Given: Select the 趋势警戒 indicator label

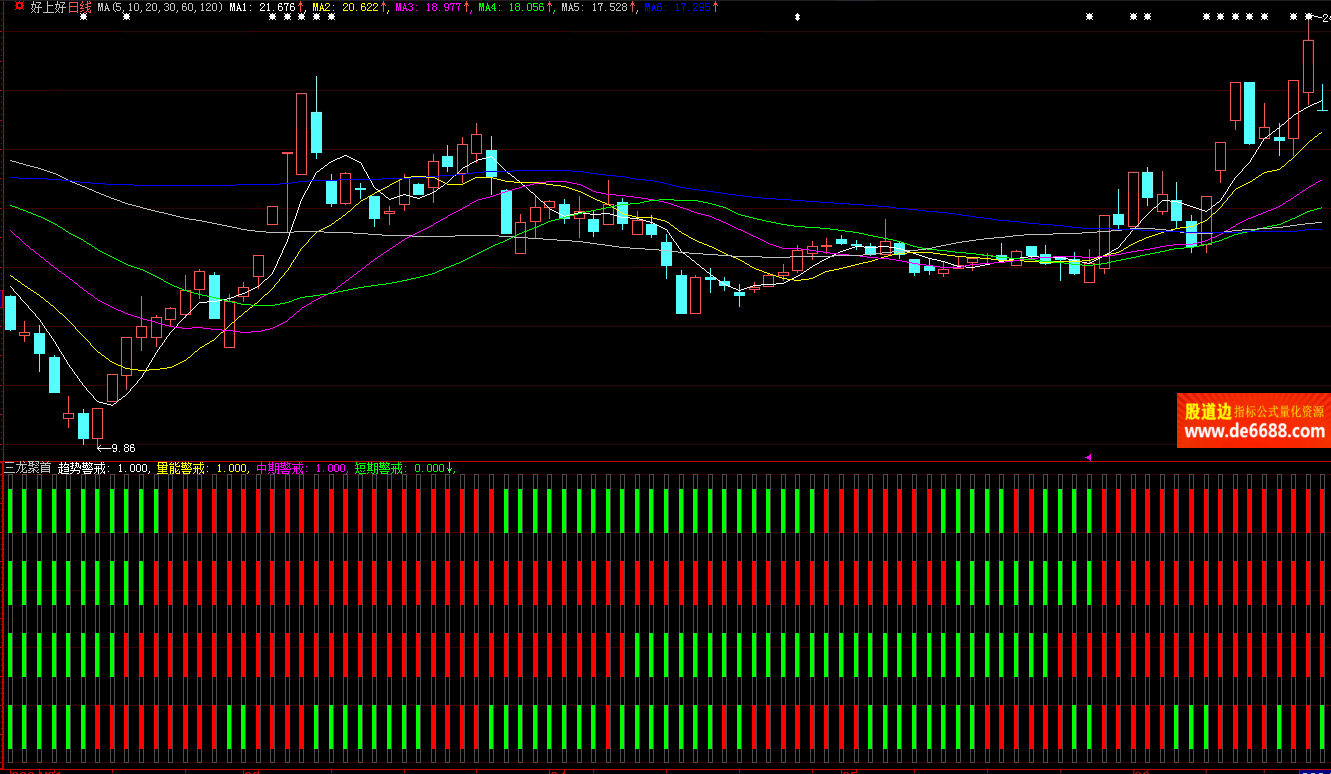Looking at the screenshot, I should pyautogui.click(x=83, y=468).
